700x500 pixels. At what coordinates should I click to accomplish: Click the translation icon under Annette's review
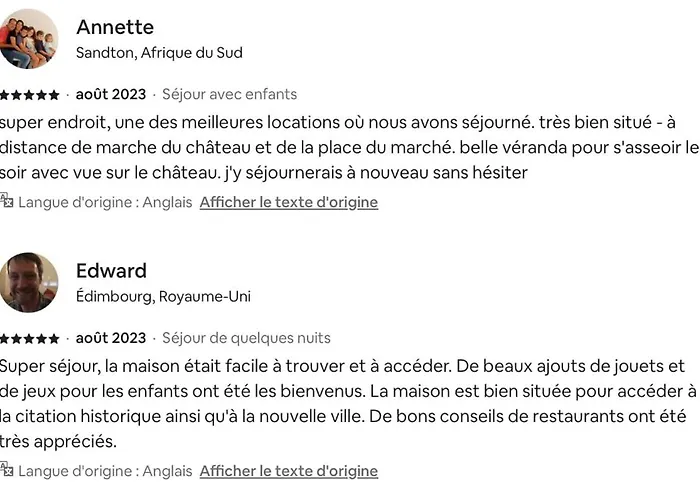click(x=6, y=201)
